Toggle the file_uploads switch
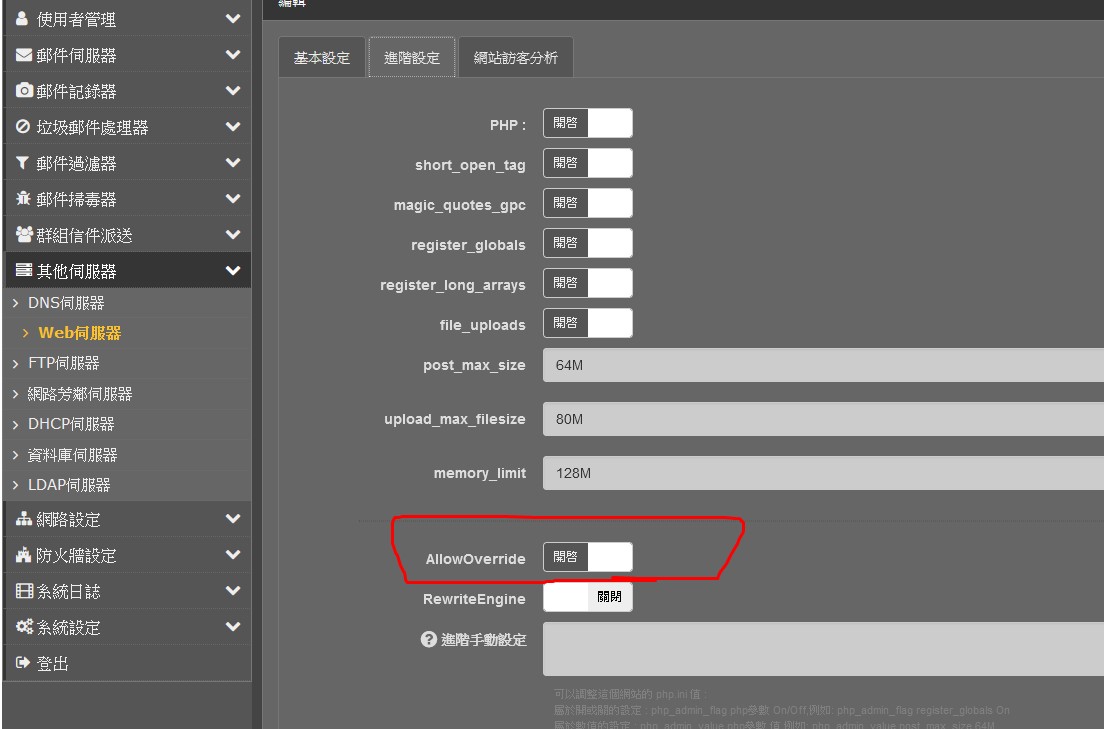Screen dimensions: 1104x729 point(588,324)
